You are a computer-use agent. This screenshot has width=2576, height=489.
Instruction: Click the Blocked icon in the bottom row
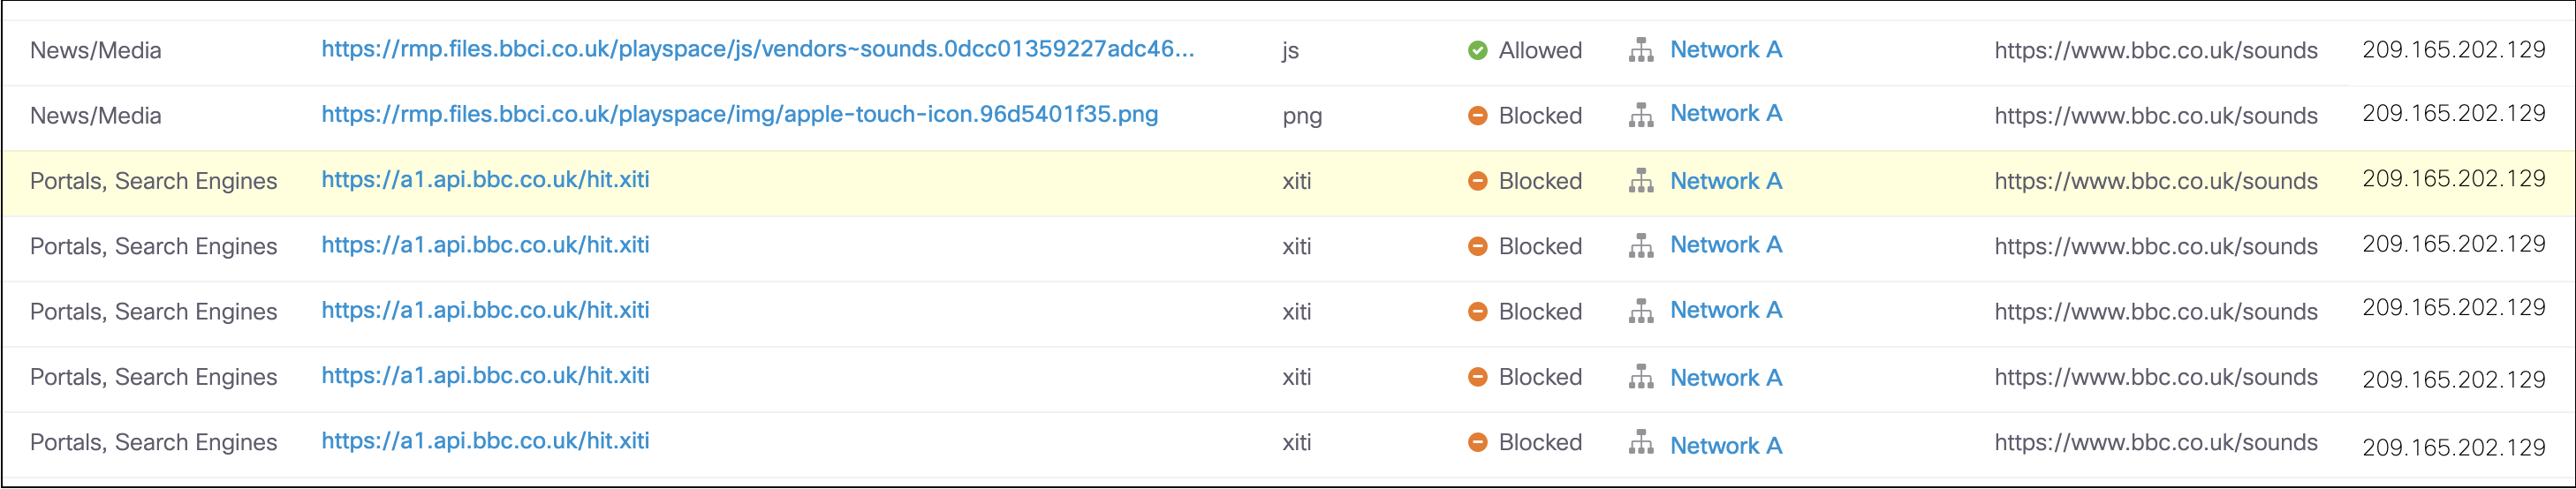pyautogui.click(x=1477, y=442)
